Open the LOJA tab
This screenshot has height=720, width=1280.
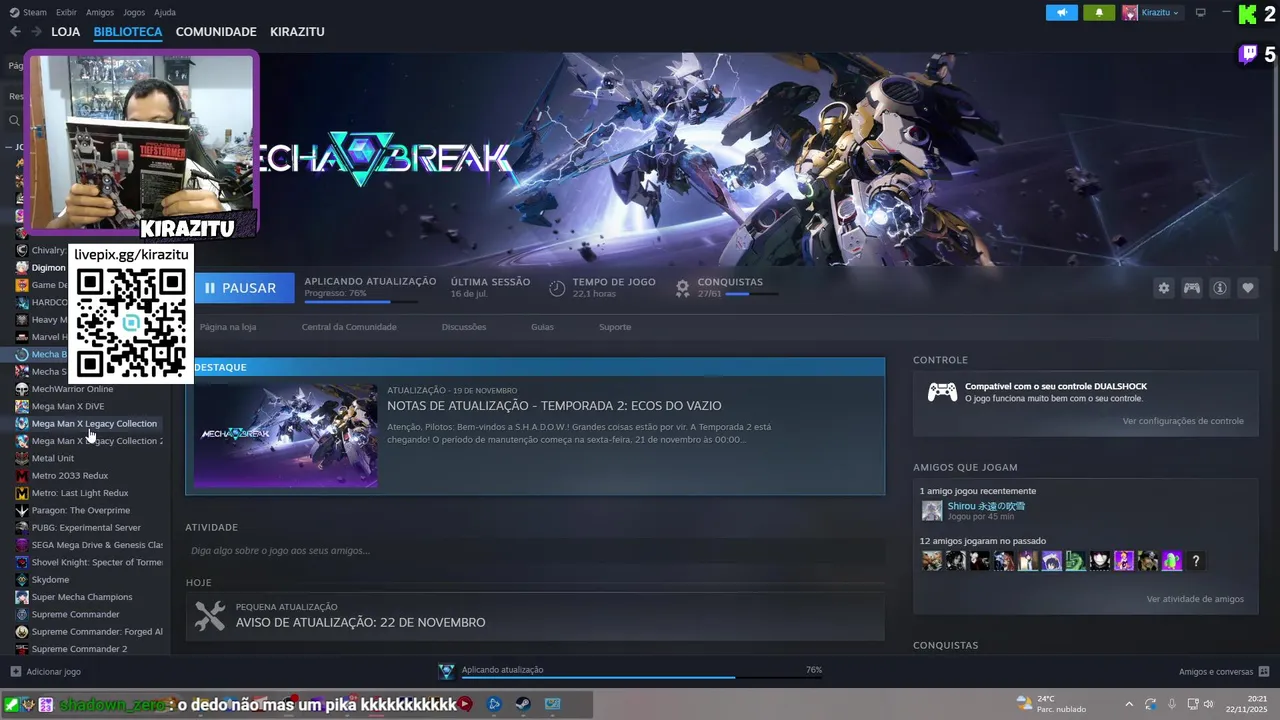65,32
